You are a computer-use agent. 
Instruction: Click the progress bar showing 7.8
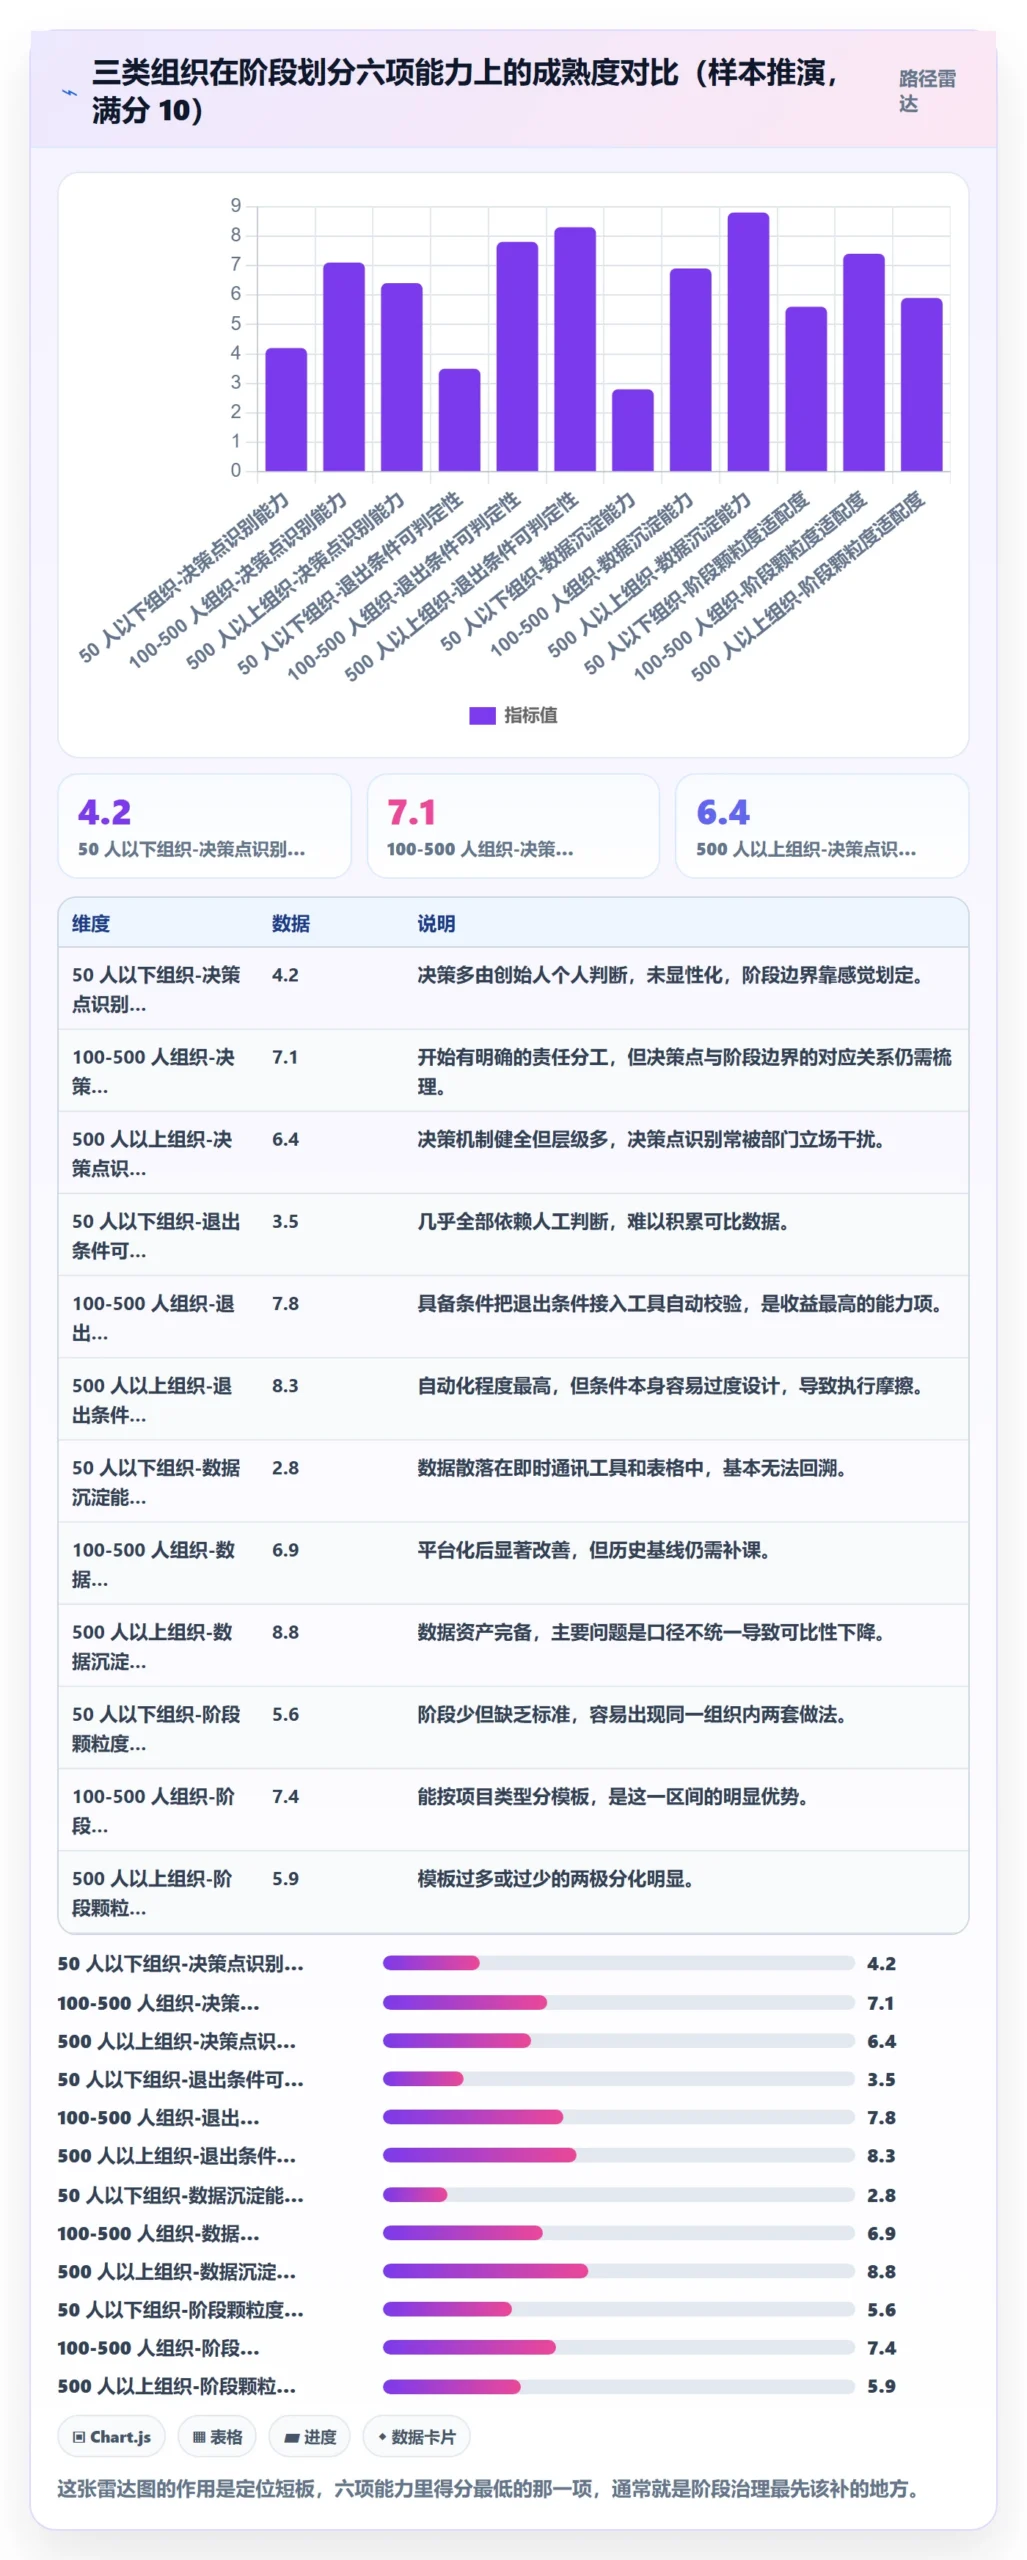click(618, 2116)
